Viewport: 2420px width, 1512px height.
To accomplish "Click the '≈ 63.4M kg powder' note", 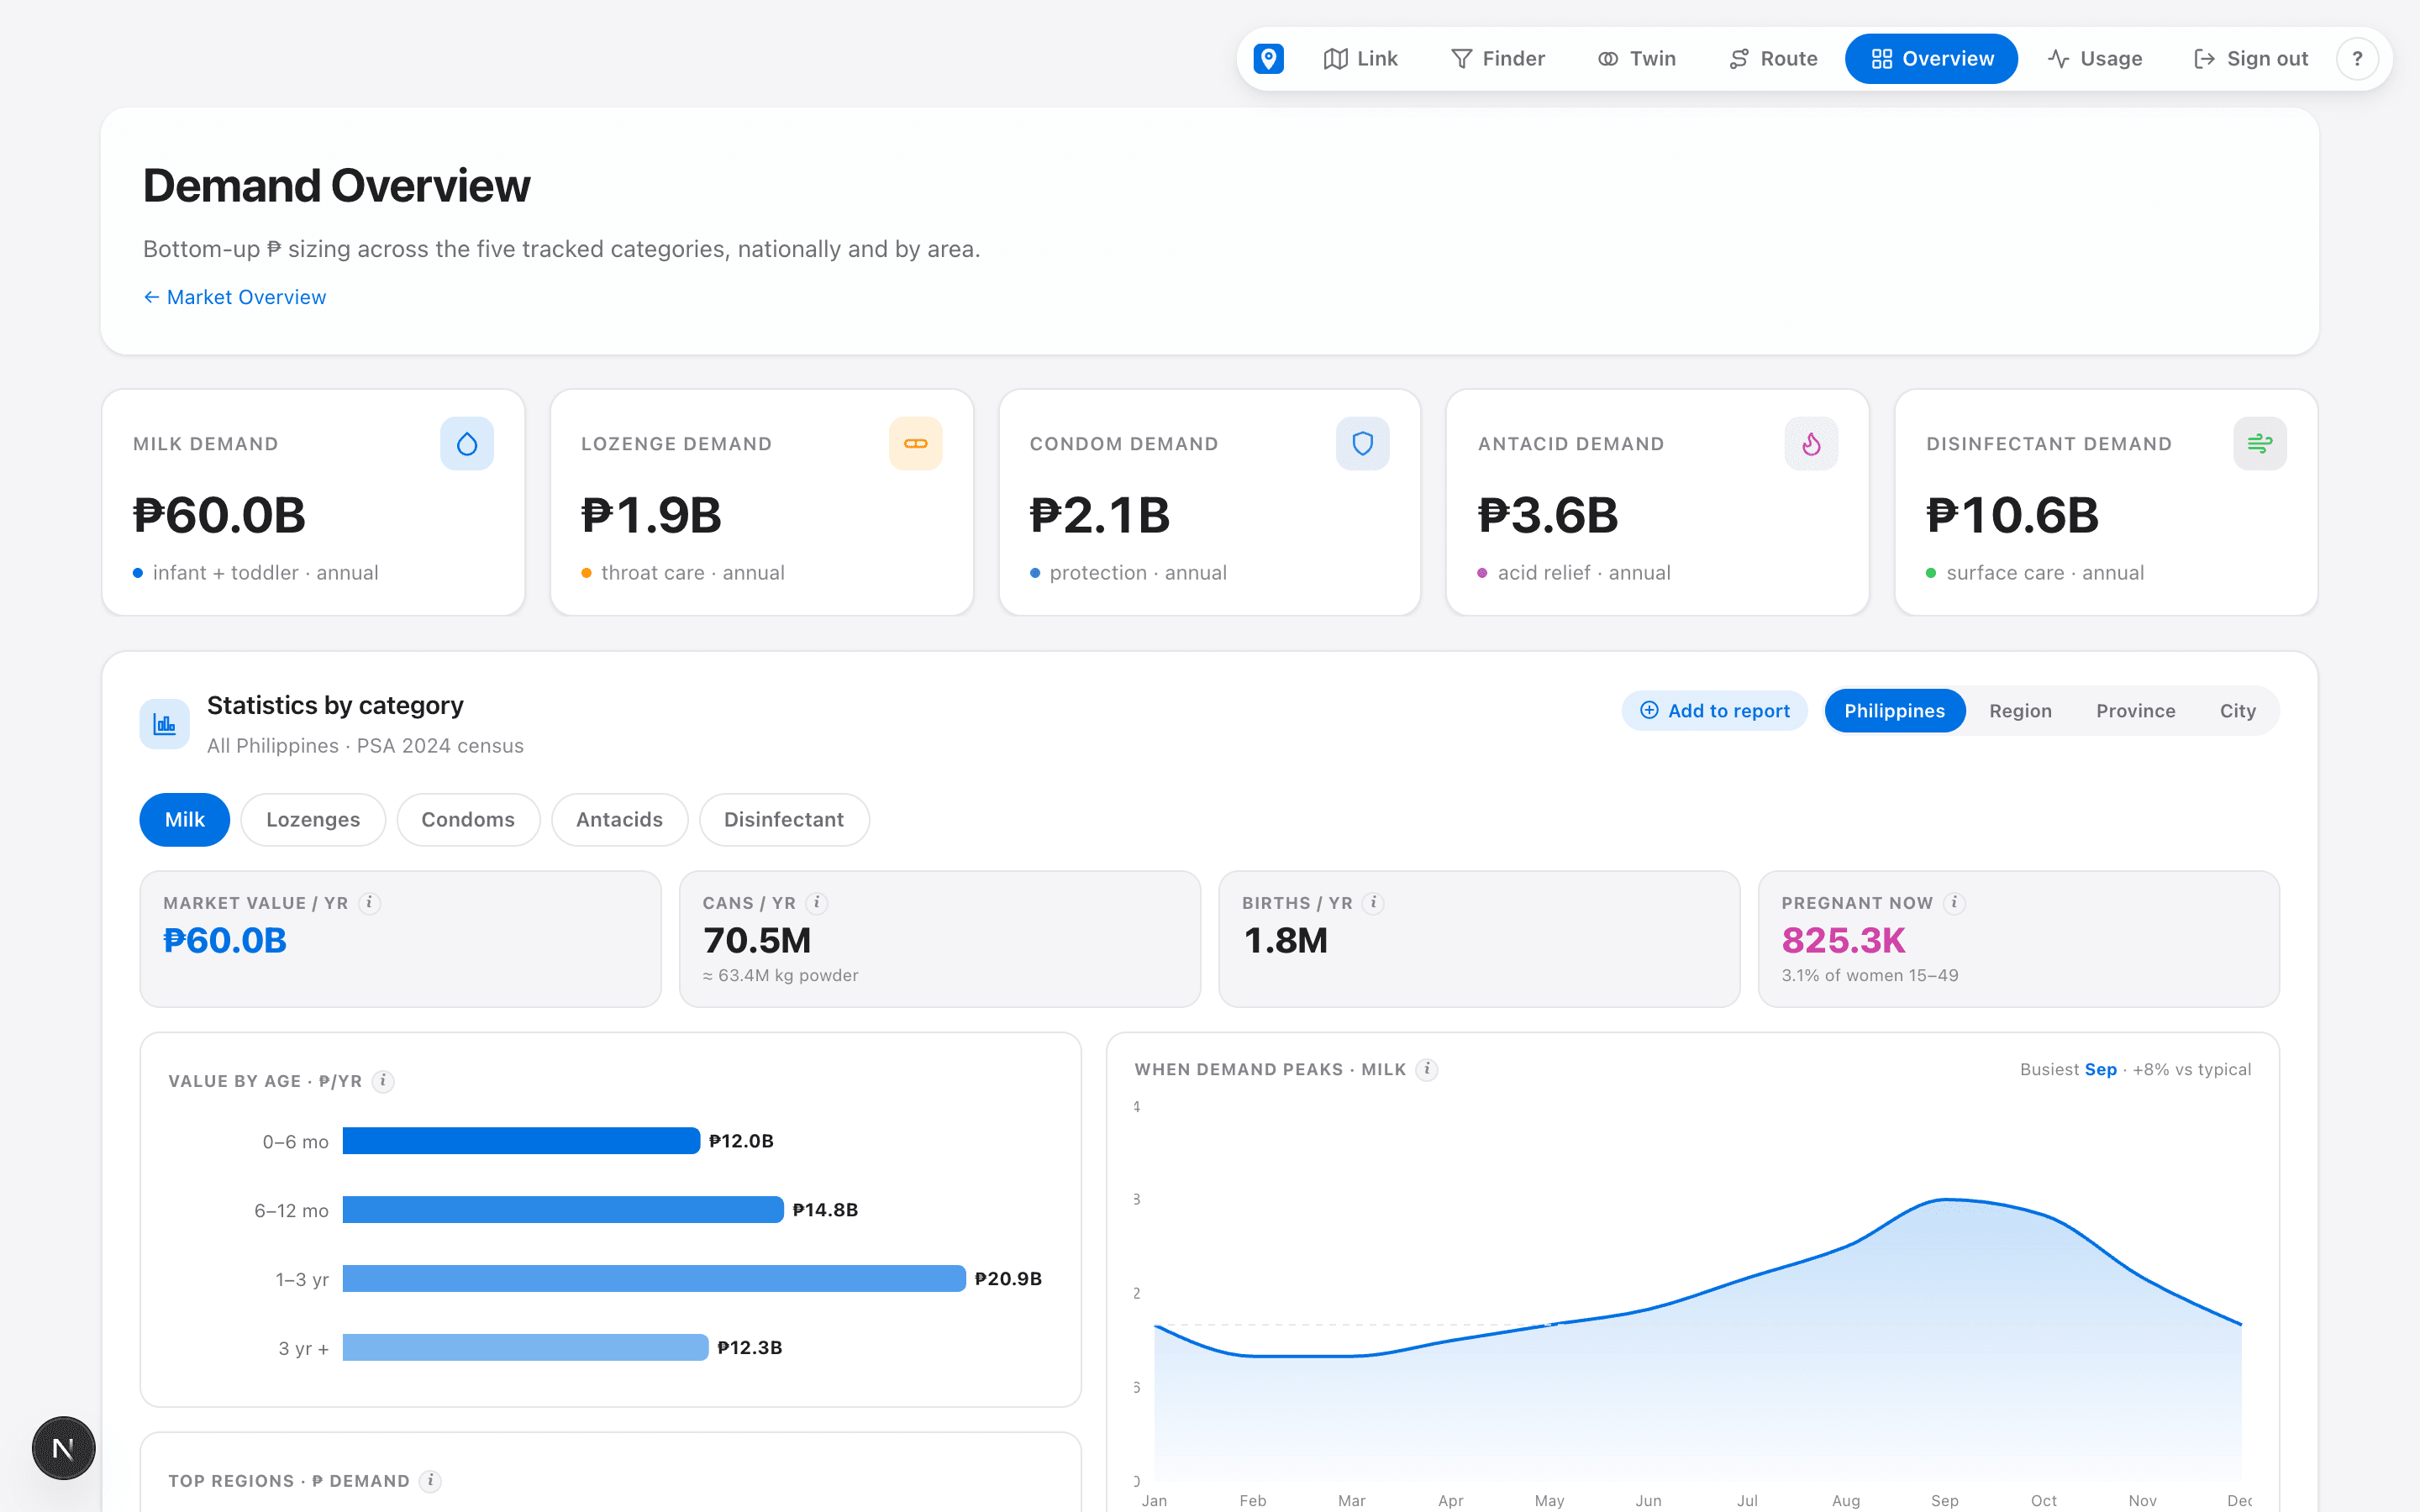I will [x=780, y=976].
